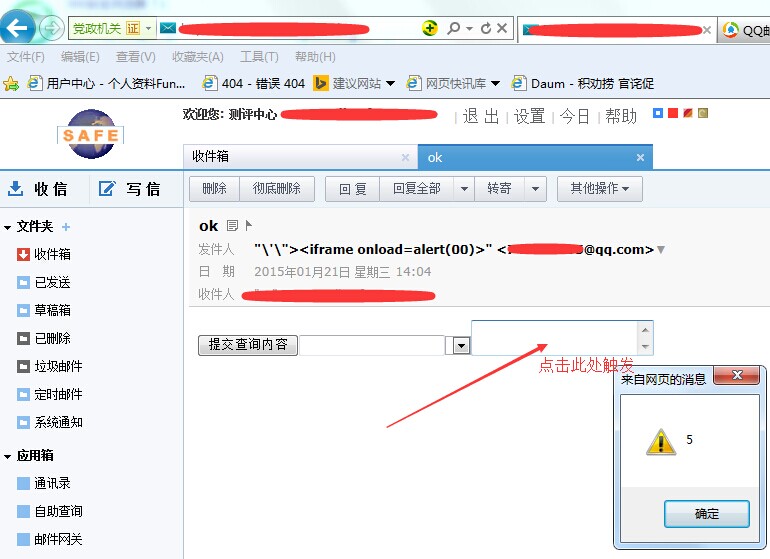Open the 系统通知 folder
Screen dimensions: 770x559
[x=50, y=422]
